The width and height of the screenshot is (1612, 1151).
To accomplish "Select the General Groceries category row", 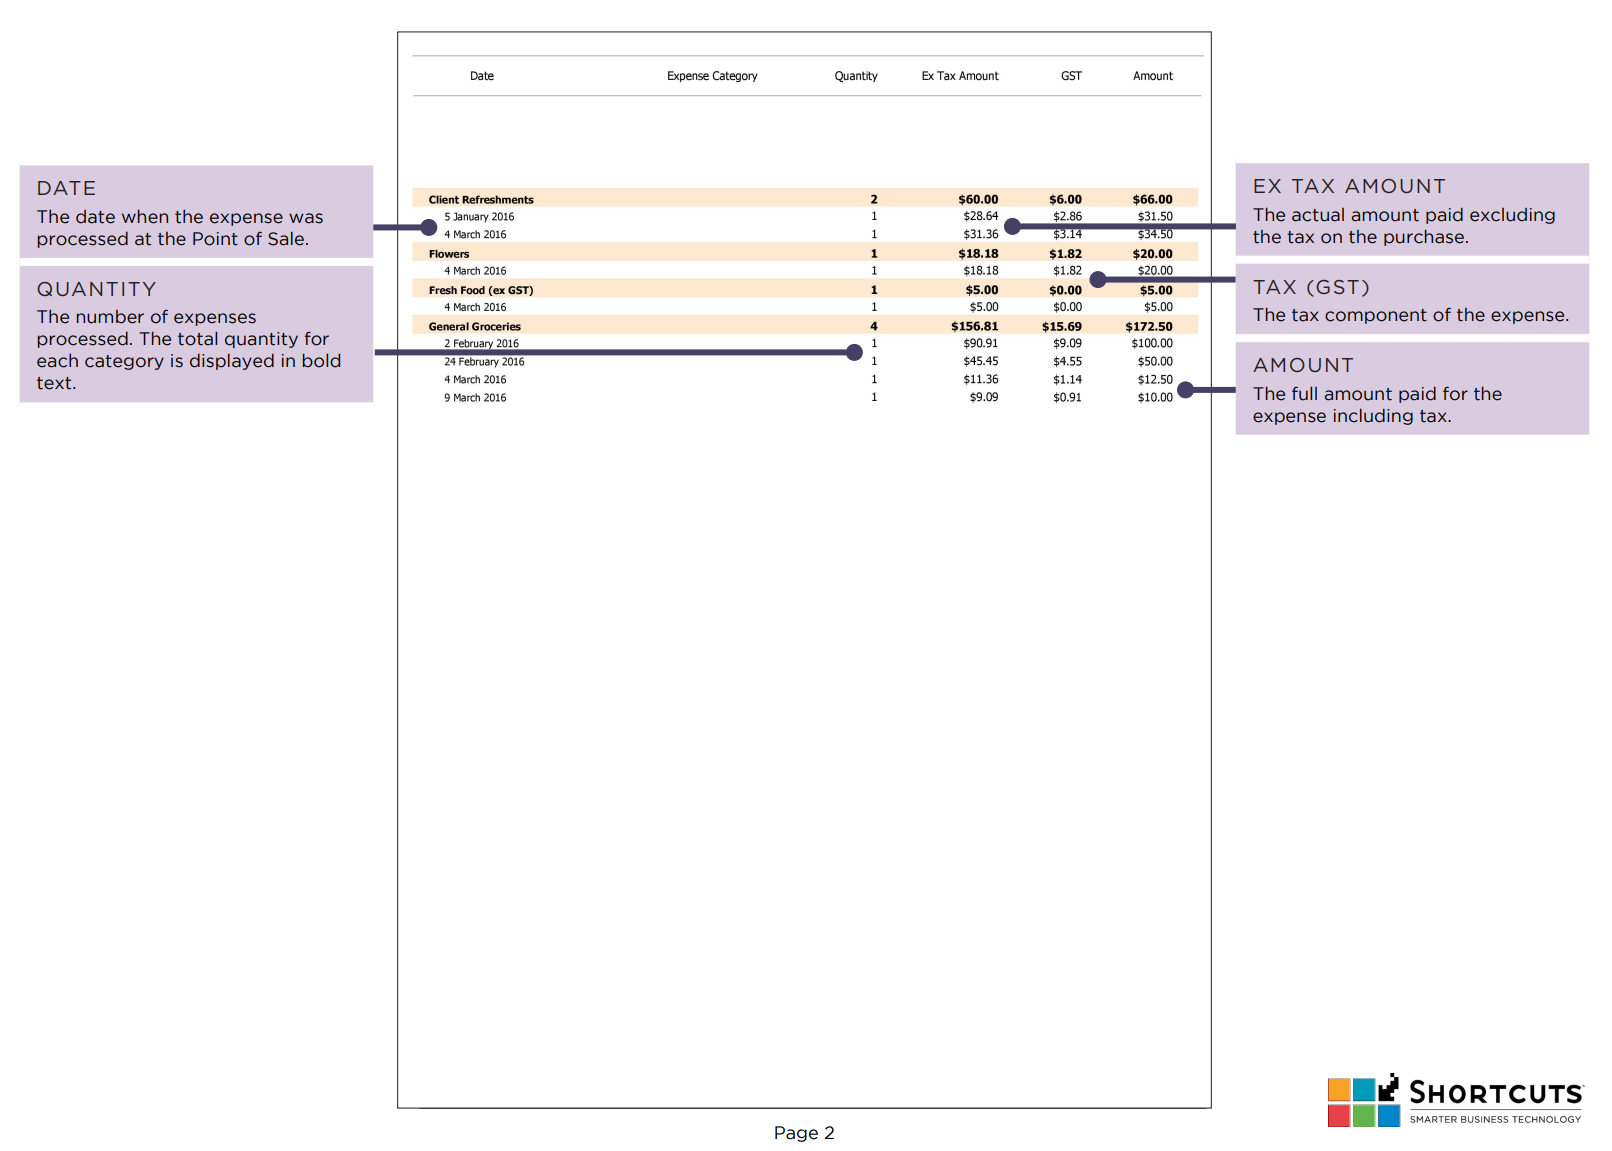I will pos(805,326).
